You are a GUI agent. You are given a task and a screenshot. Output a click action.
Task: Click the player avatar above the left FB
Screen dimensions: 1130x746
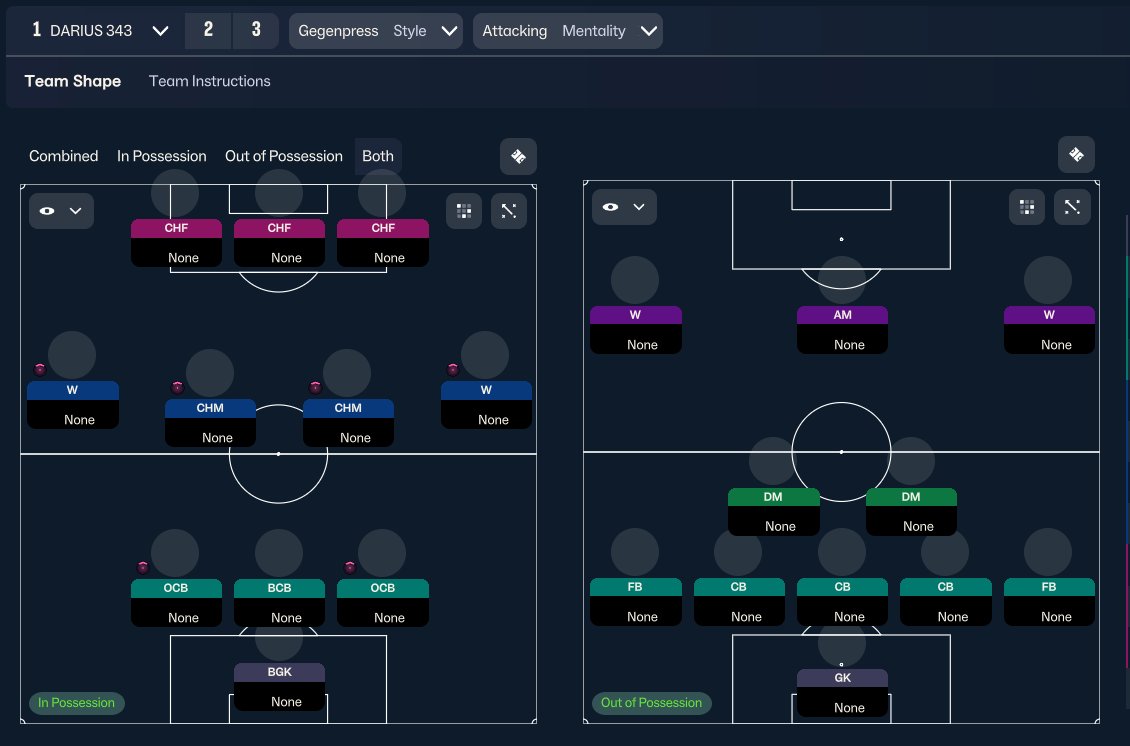click(x=635, y=553)
